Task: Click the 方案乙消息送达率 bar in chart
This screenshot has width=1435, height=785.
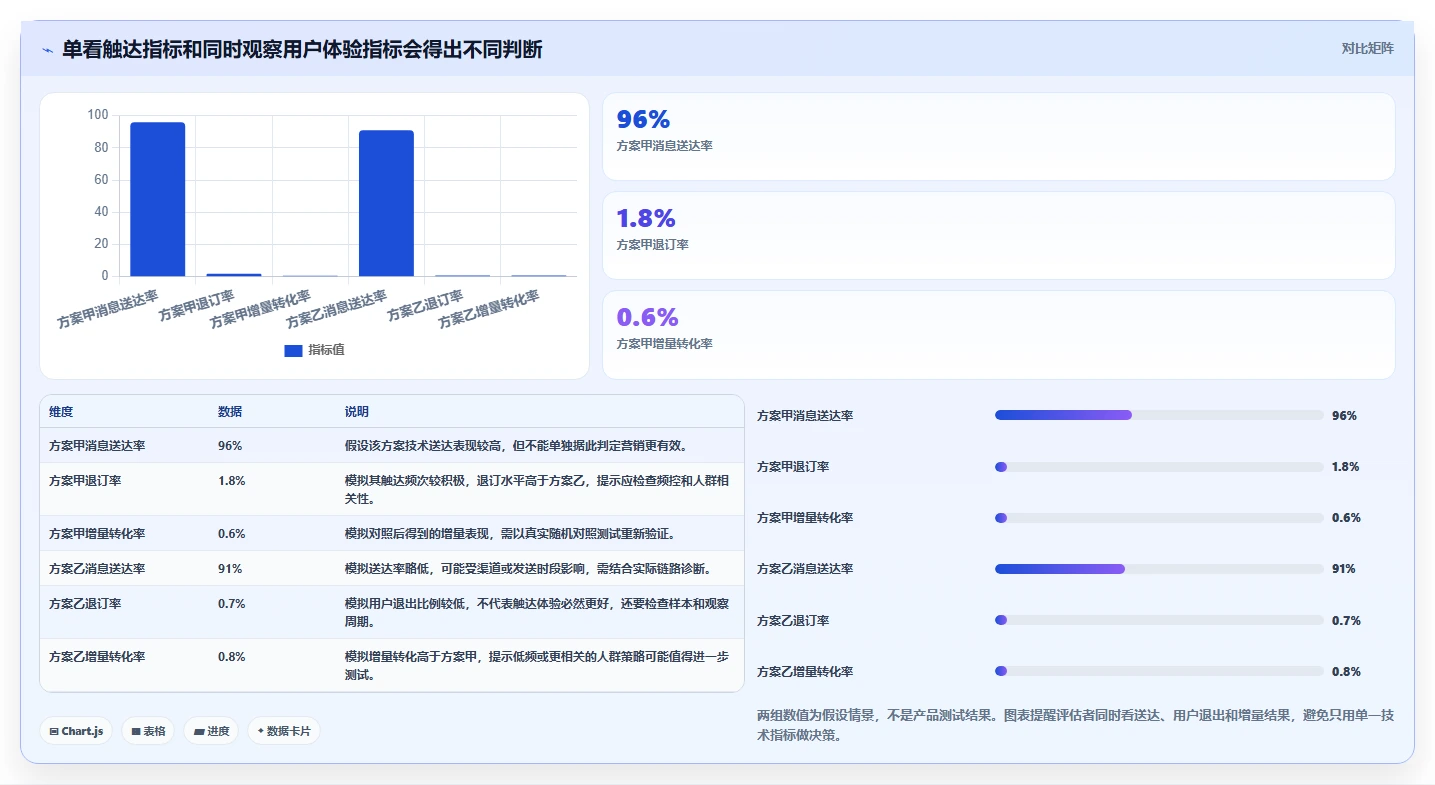Action: click(386, 203)
